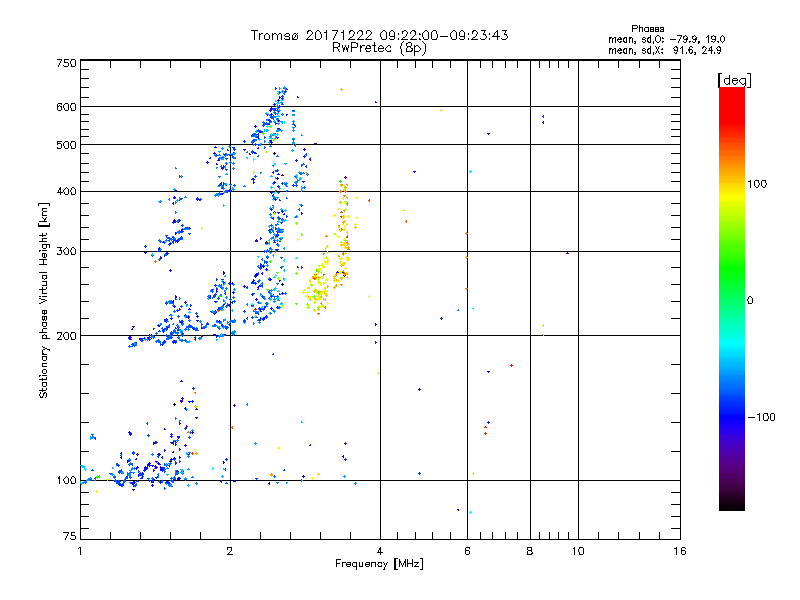Click the 'Stationary phase Virtual Height [km]' axis label

(43, 300)
